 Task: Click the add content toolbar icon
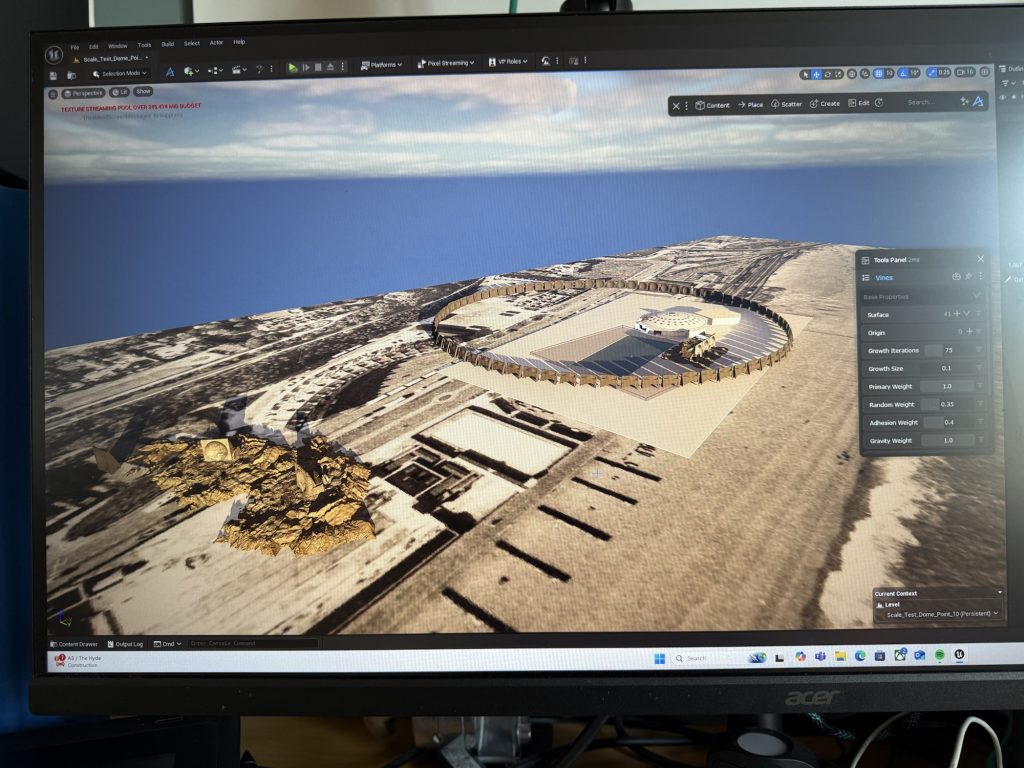pos(187,71)
